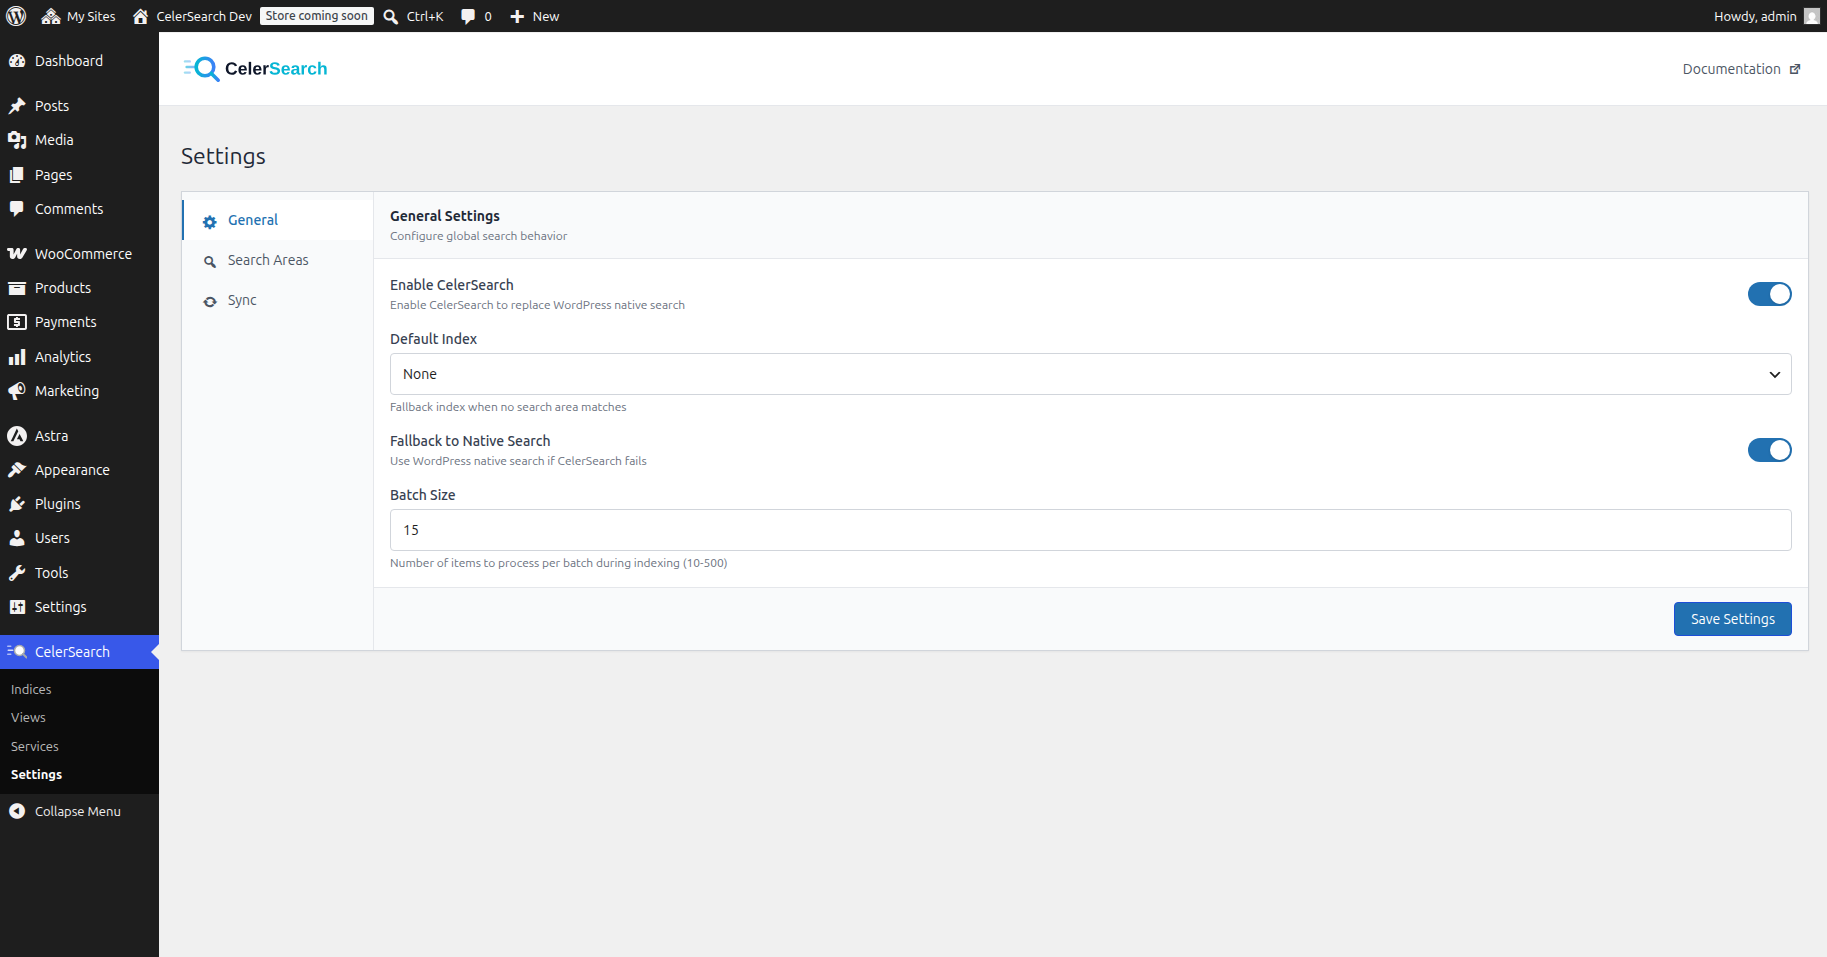Open the Marketing menu label
This screenshot has width=1827, height=957.
pos(67,391)
